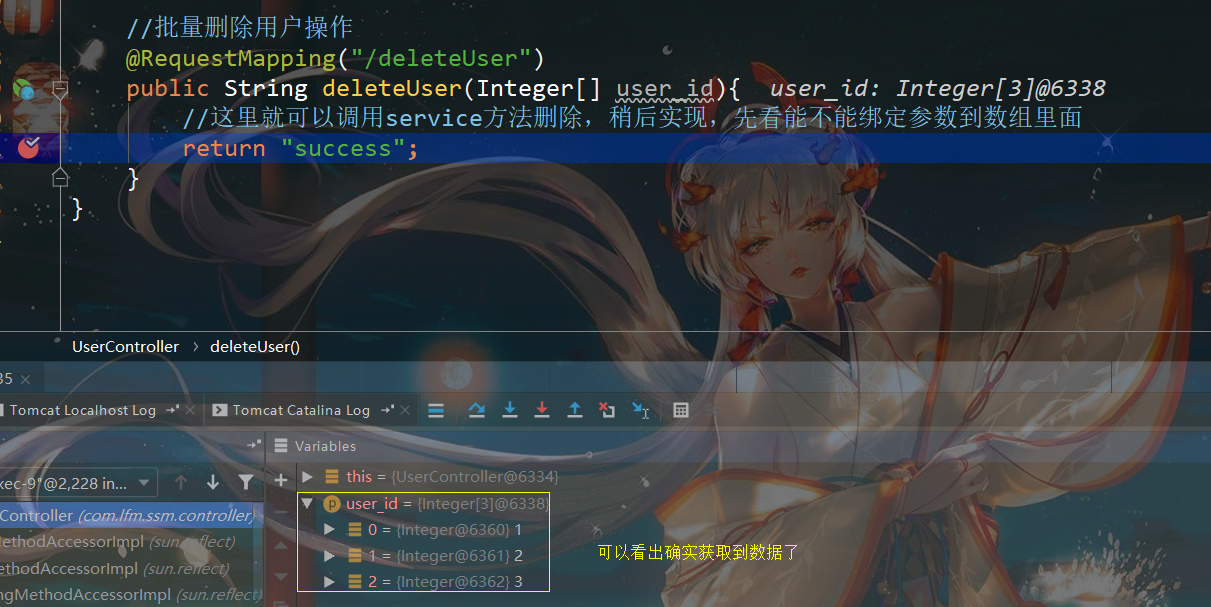Click the Step Out debug icon

(575, 410)
